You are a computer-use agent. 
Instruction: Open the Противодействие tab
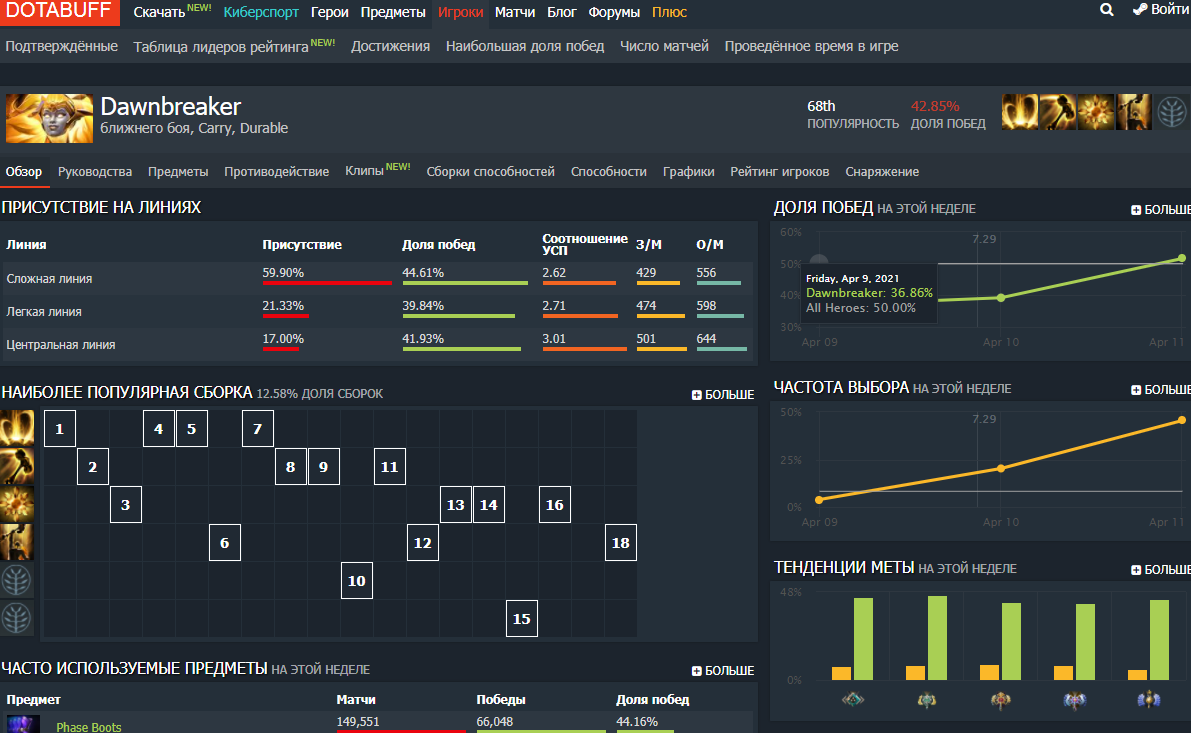coord(276,172)
